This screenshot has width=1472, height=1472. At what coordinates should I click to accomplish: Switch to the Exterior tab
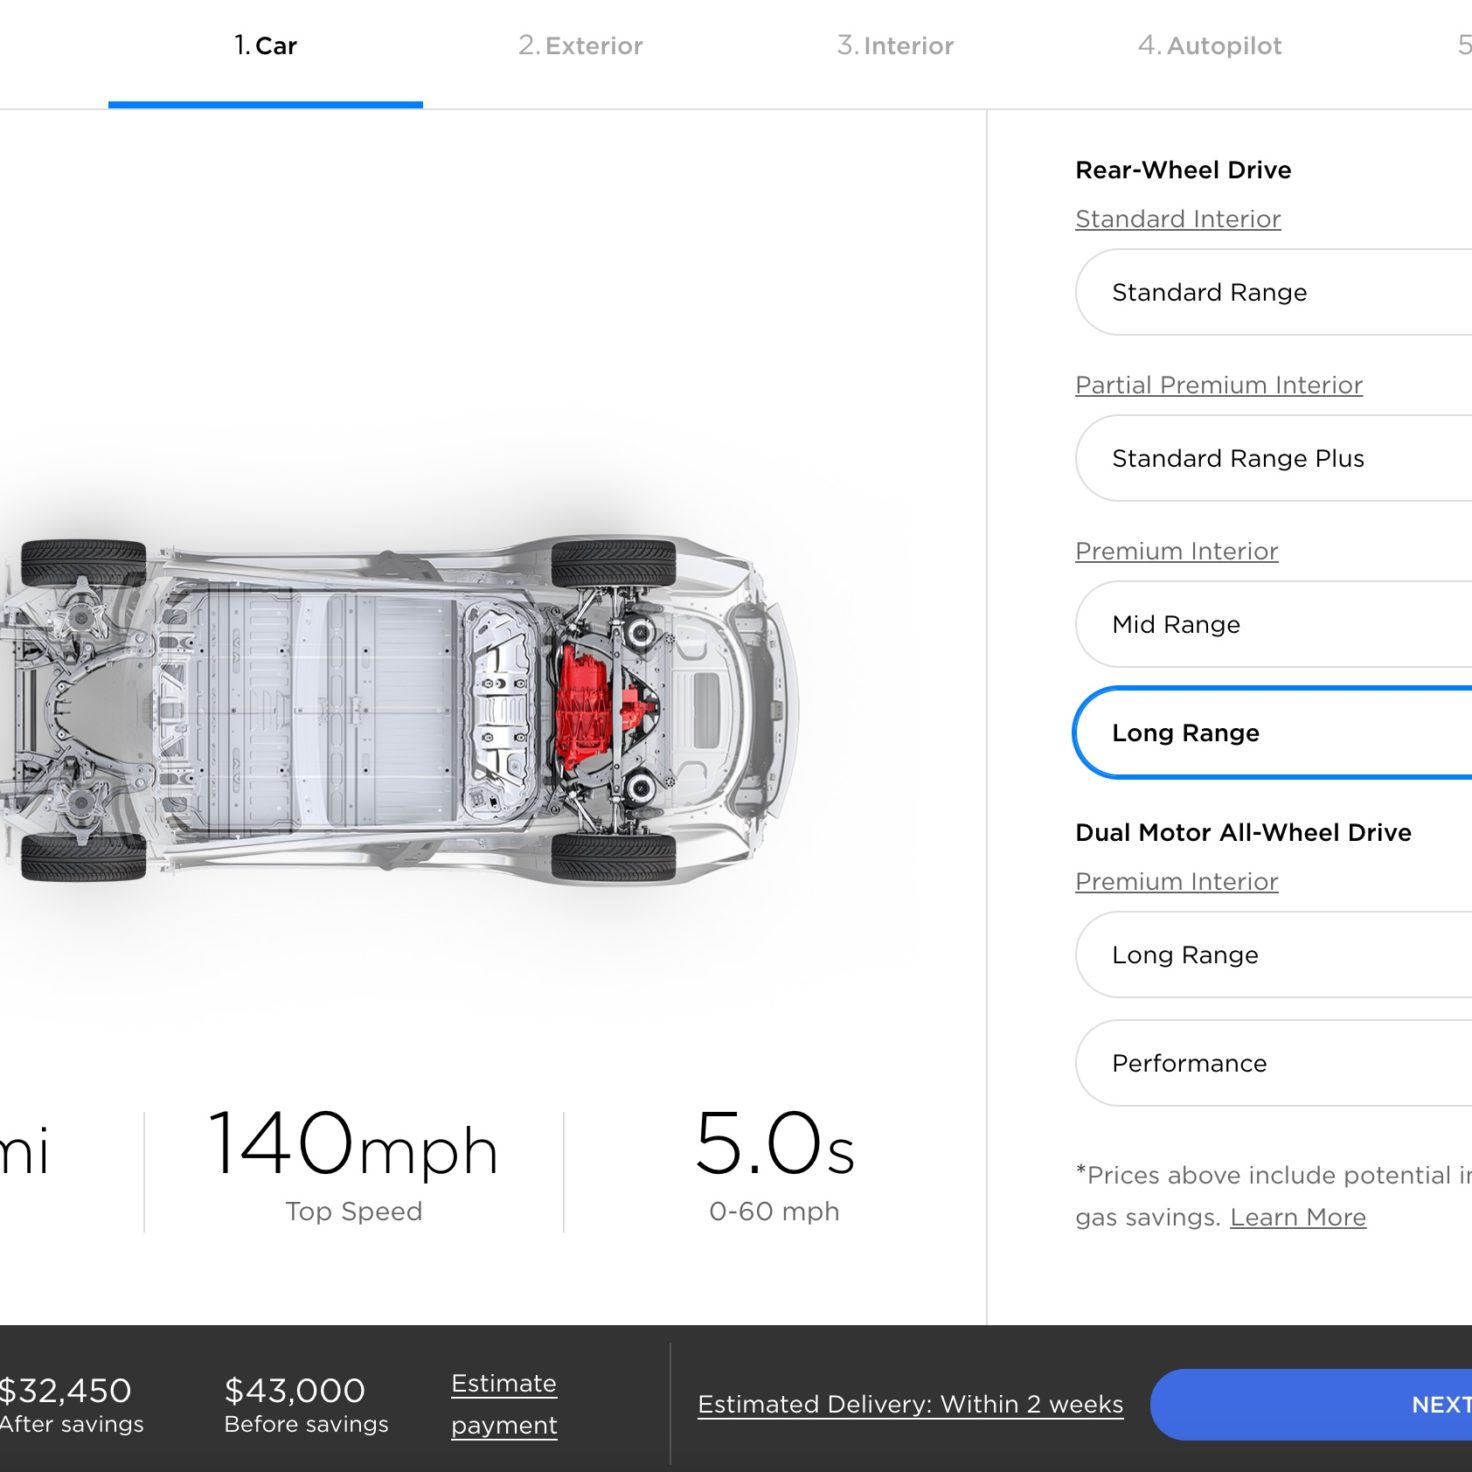580,46
